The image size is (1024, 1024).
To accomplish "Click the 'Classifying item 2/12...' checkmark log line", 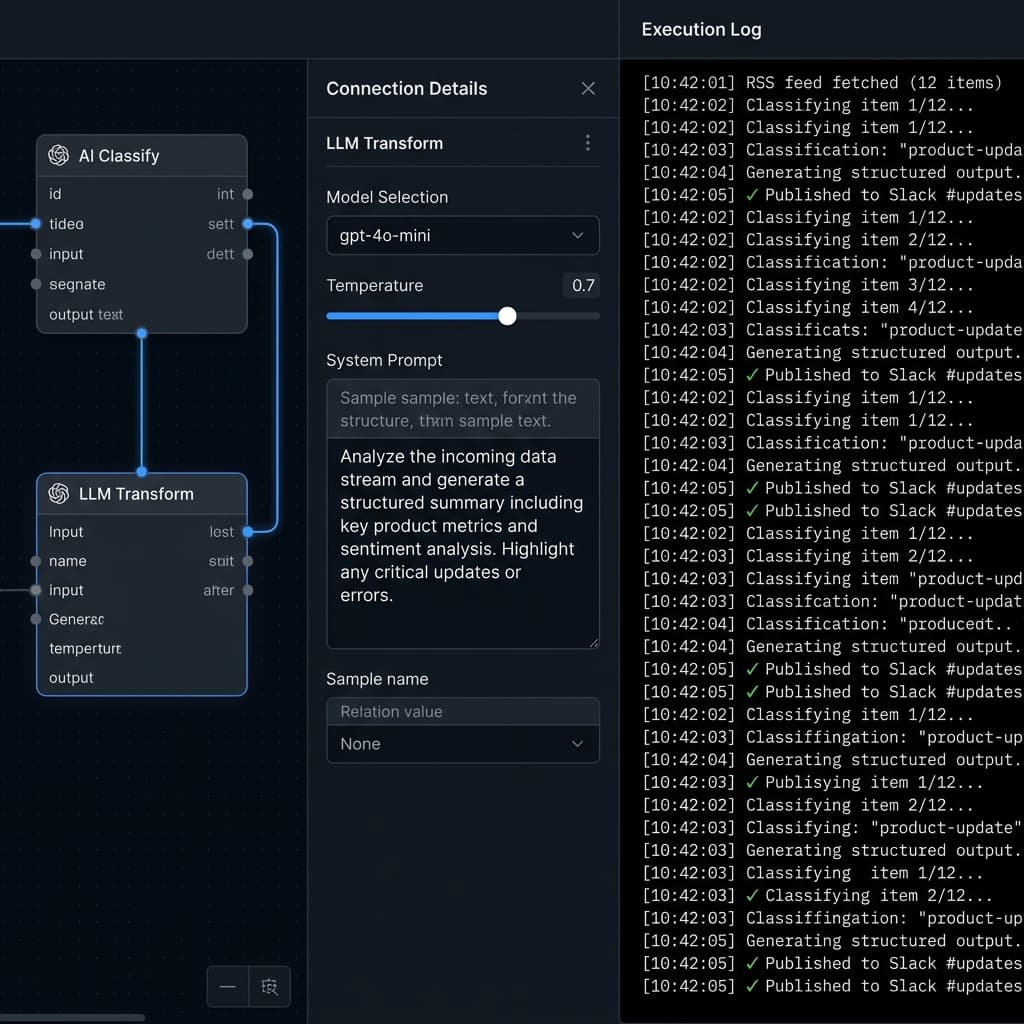I will (817, 895).
